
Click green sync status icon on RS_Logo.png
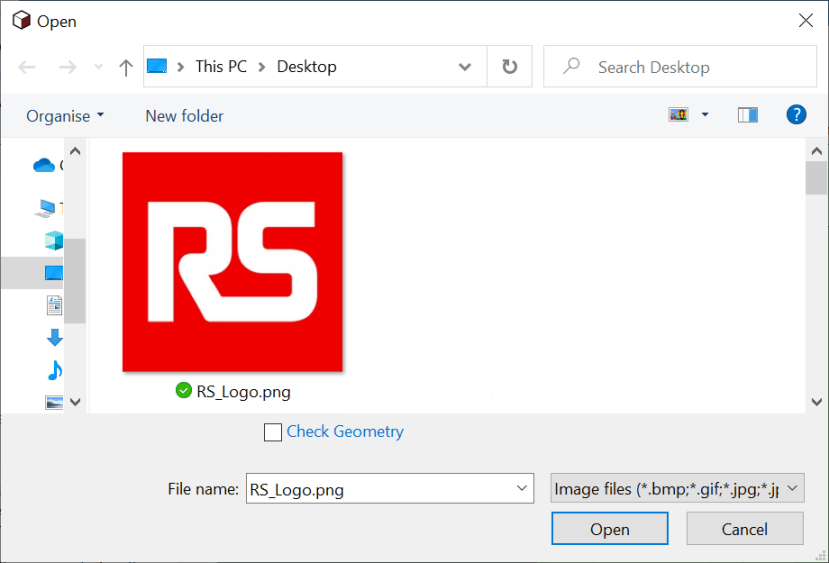(x=183, y=391)
